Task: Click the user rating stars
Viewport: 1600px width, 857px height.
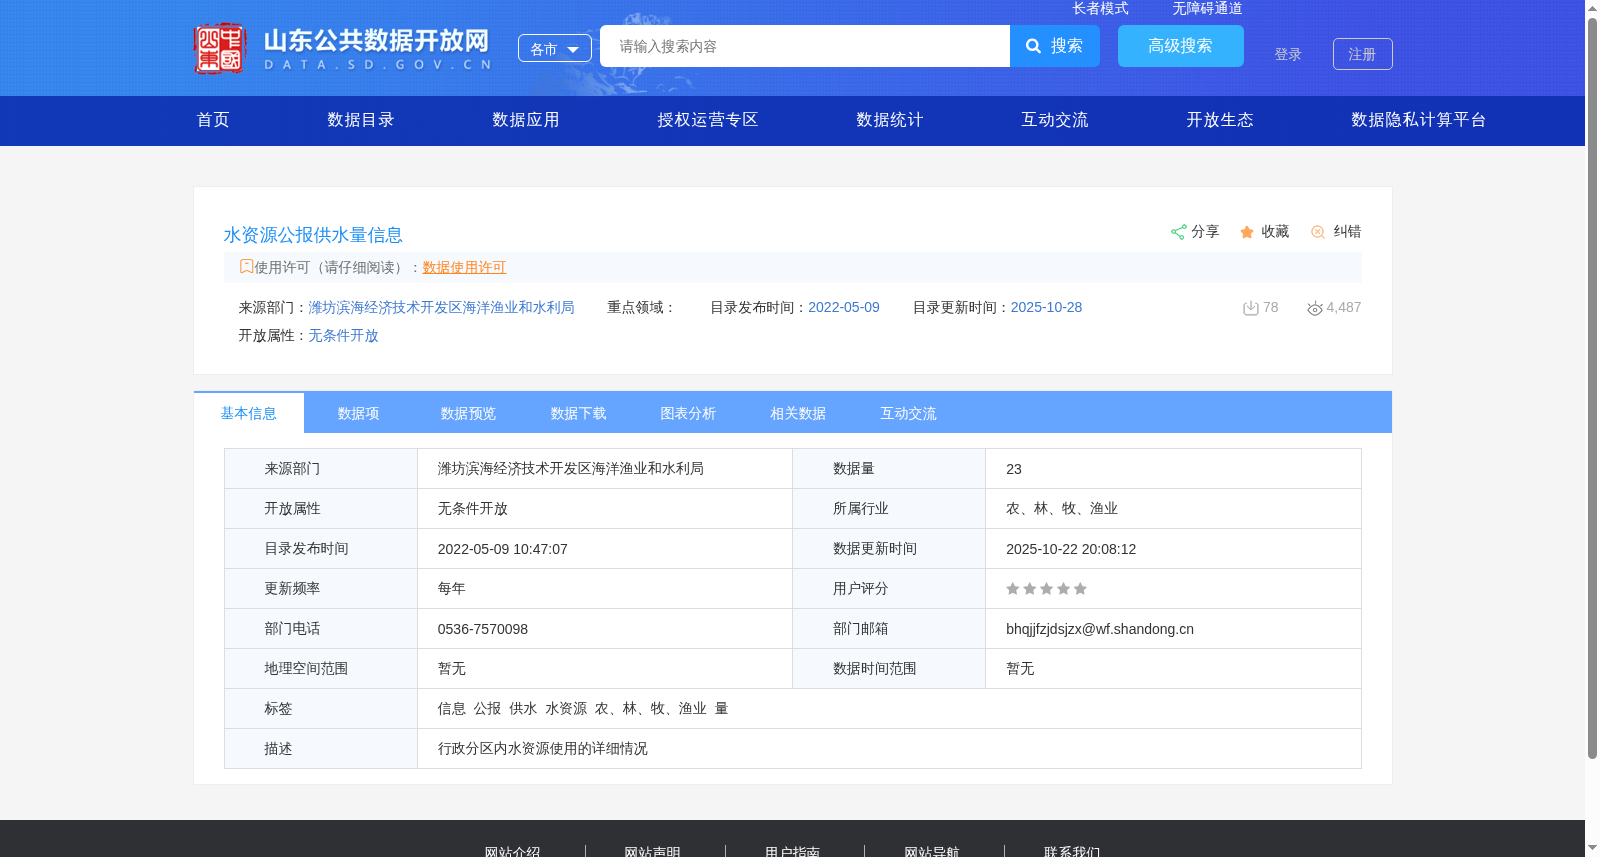Action: pyautogui.click(x=1046, y=589)
